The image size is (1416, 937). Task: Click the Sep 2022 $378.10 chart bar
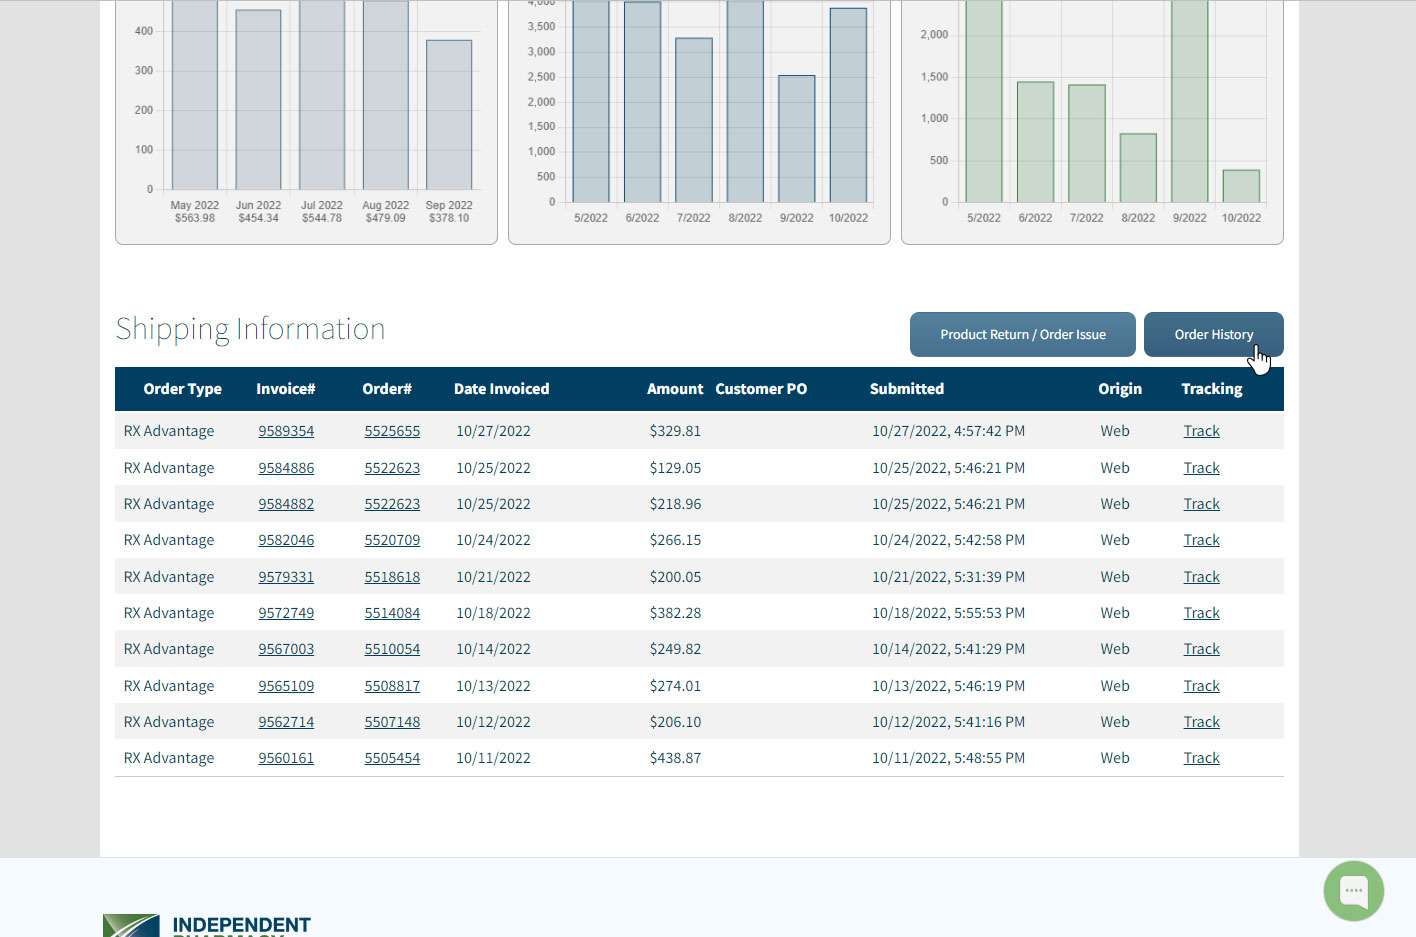coord(449,115)
